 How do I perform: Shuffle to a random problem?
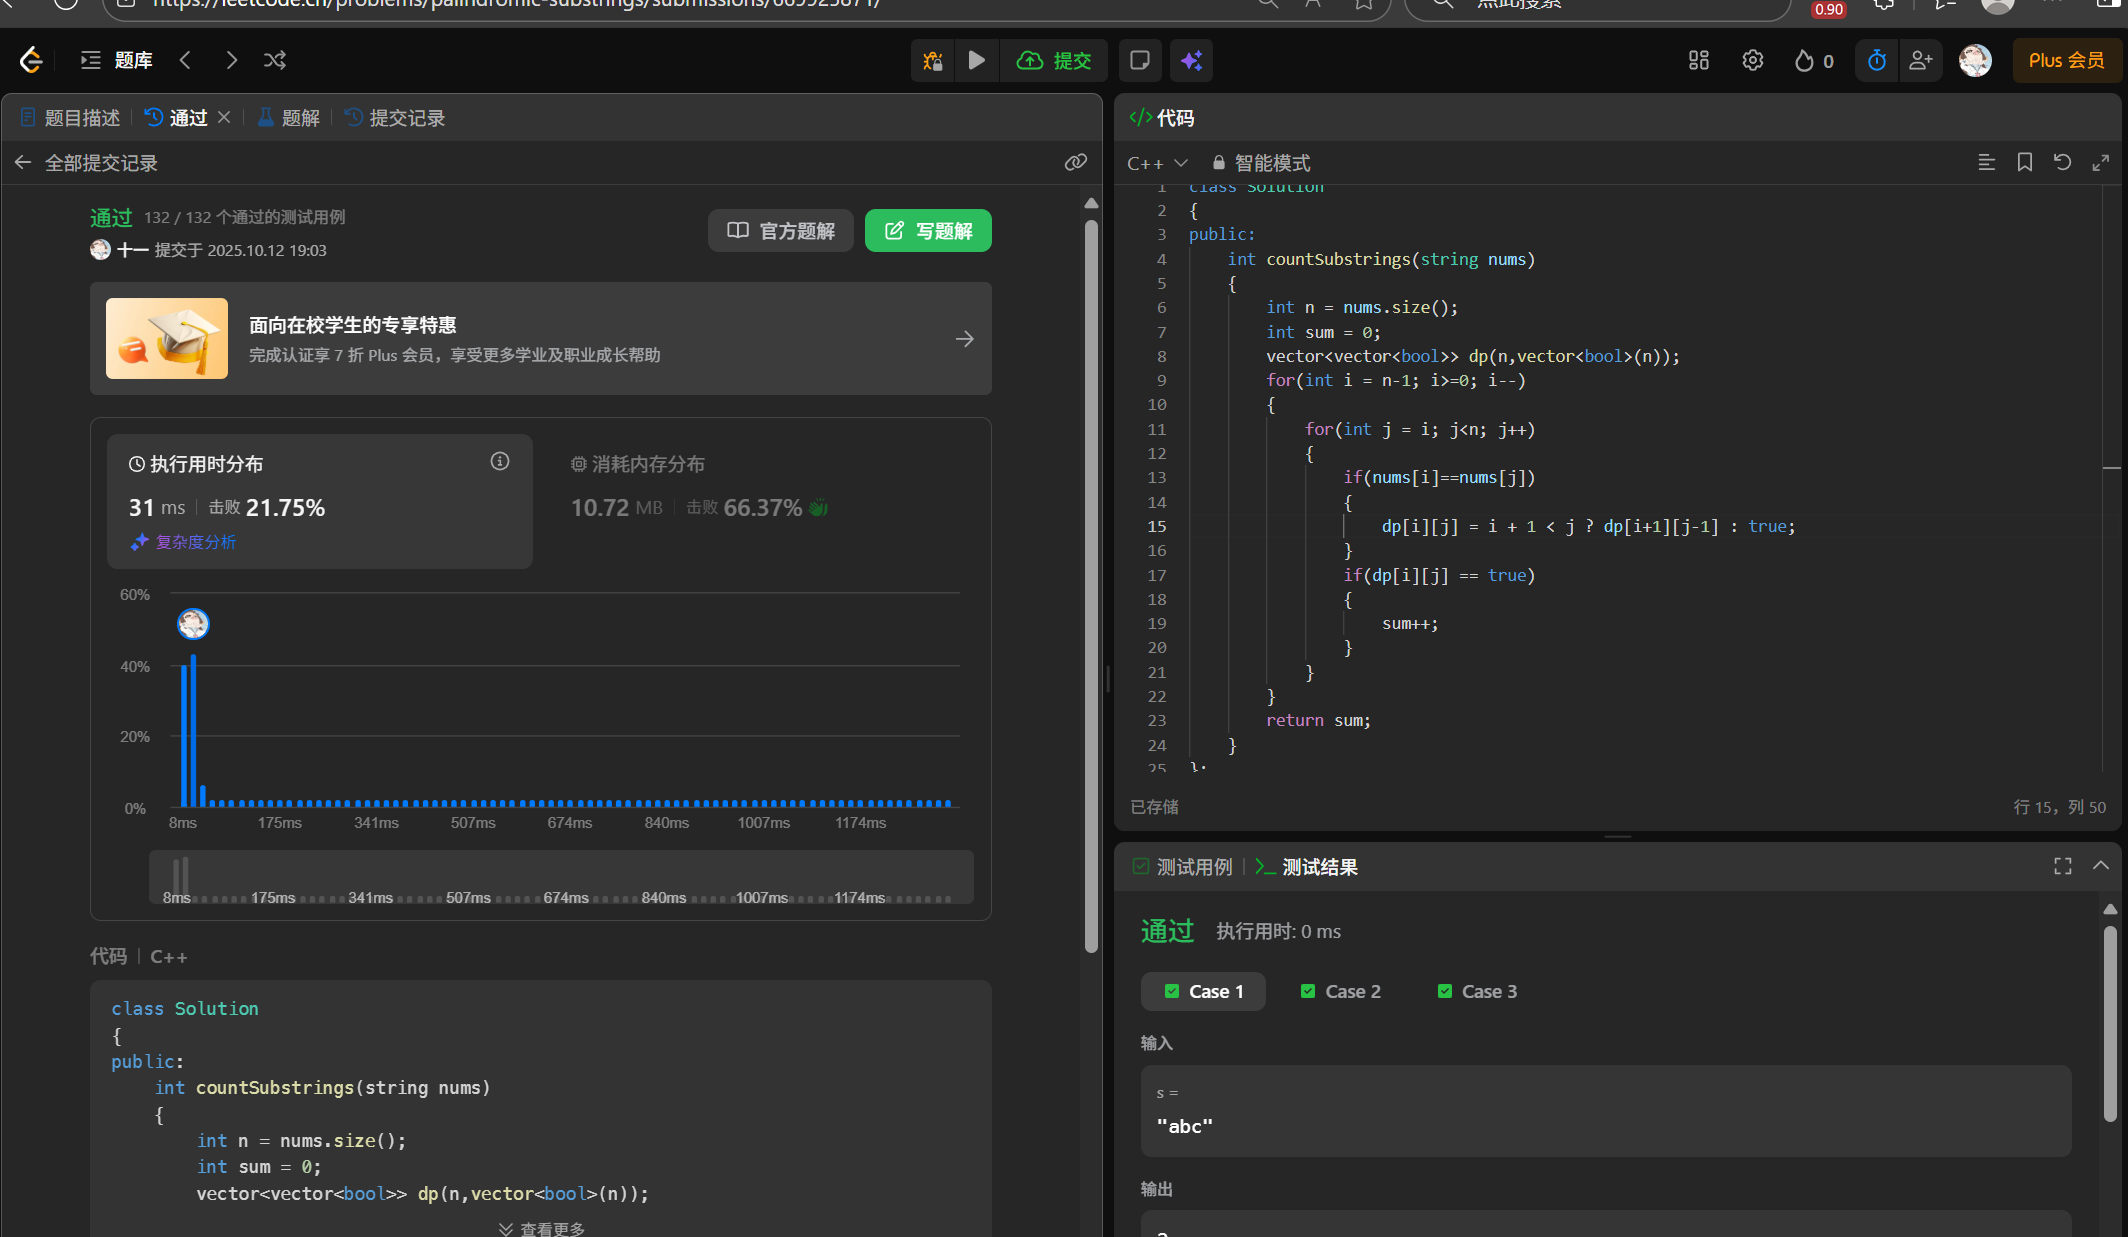pos(275,60)
